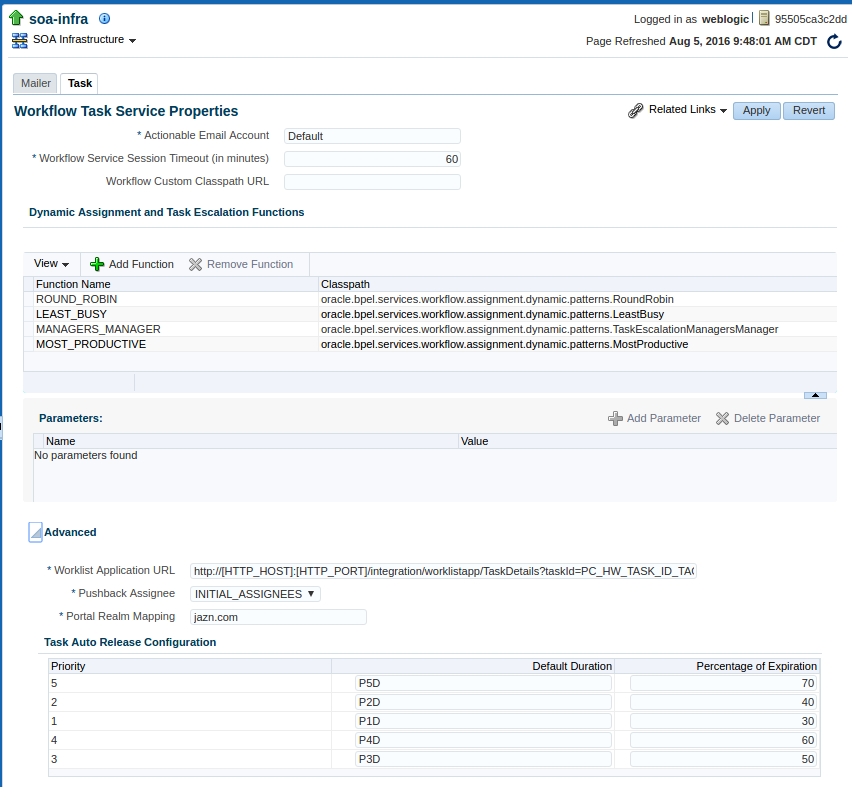The width and height of the screenshot is (852, 787).
Task: Click the Delete Parameter X icon
Action: click(x=722, y=418)
